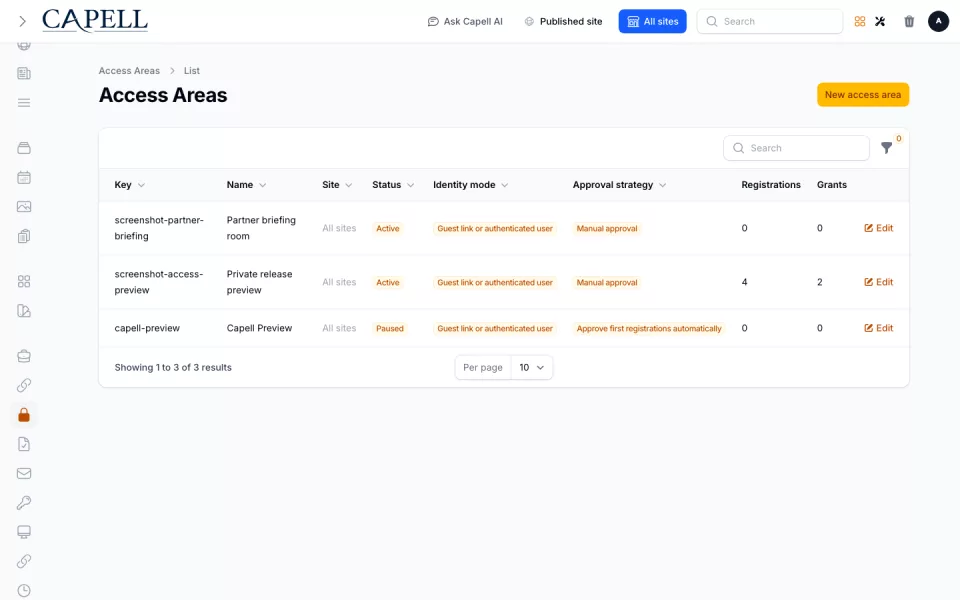Image resolution: width=960 pixels, height=600 pixels.
Task: Open the table filter funnel icon
Action: [887, 148]
